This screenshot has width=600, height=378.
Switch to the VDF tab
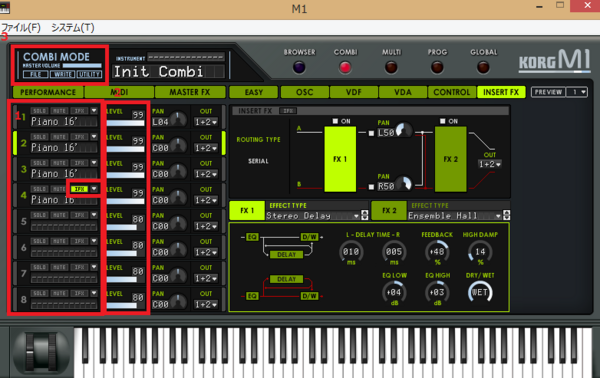354,92
